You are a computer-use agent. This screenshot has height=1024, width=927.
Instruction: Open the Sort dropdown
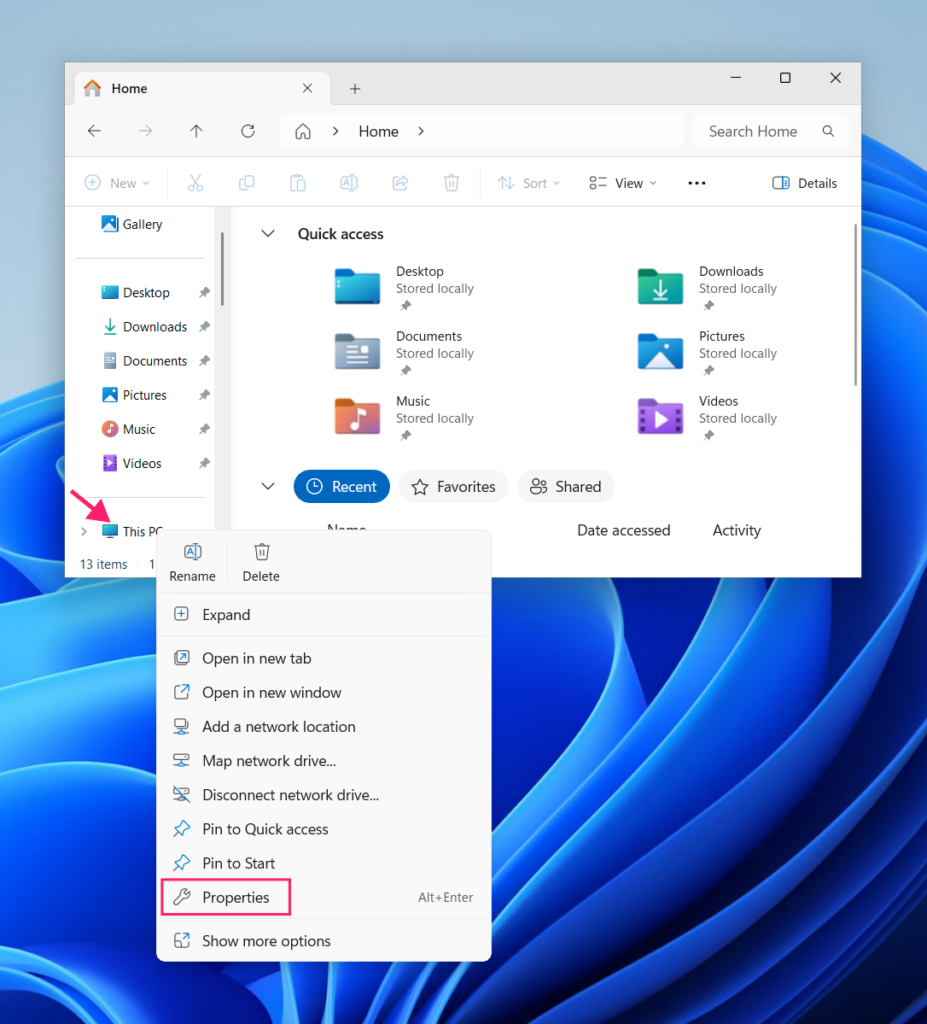529,183
